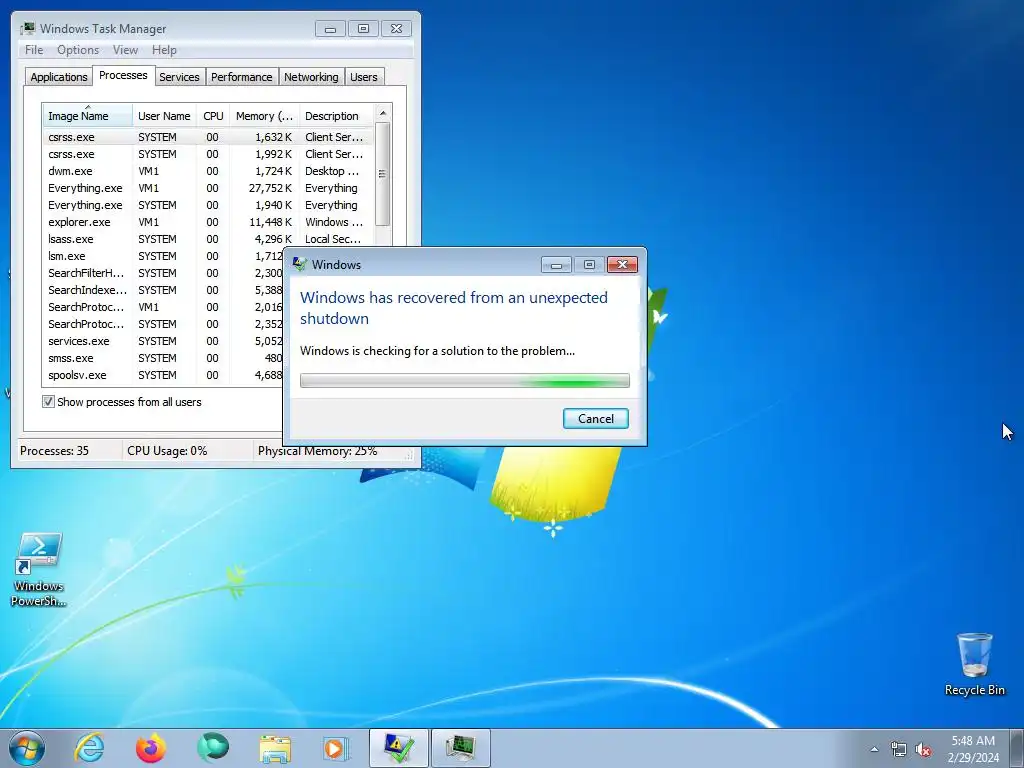Open the muted volume tray icon

click(923, 749)
